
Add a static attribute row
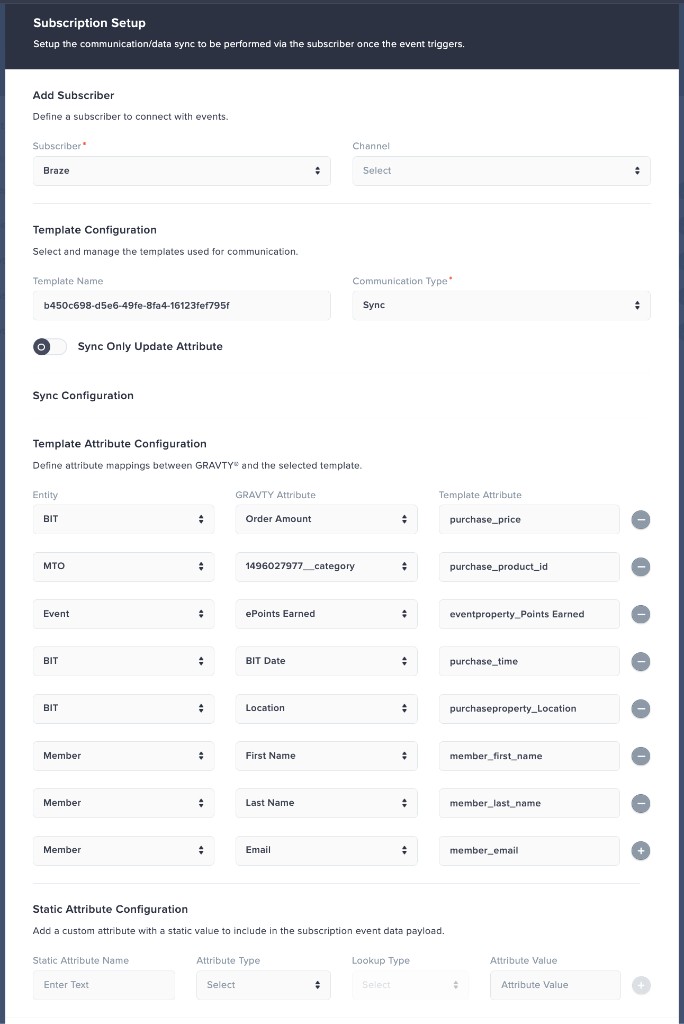(640, 984)
